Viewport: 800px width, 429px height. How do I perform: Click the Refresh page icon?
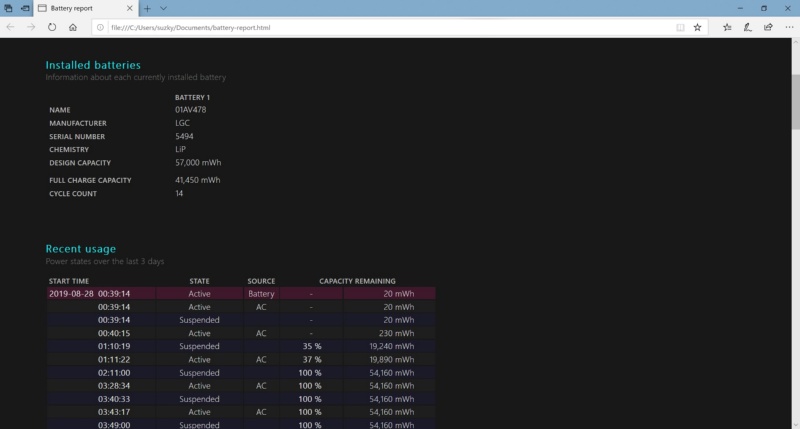(x=52, y=27)
